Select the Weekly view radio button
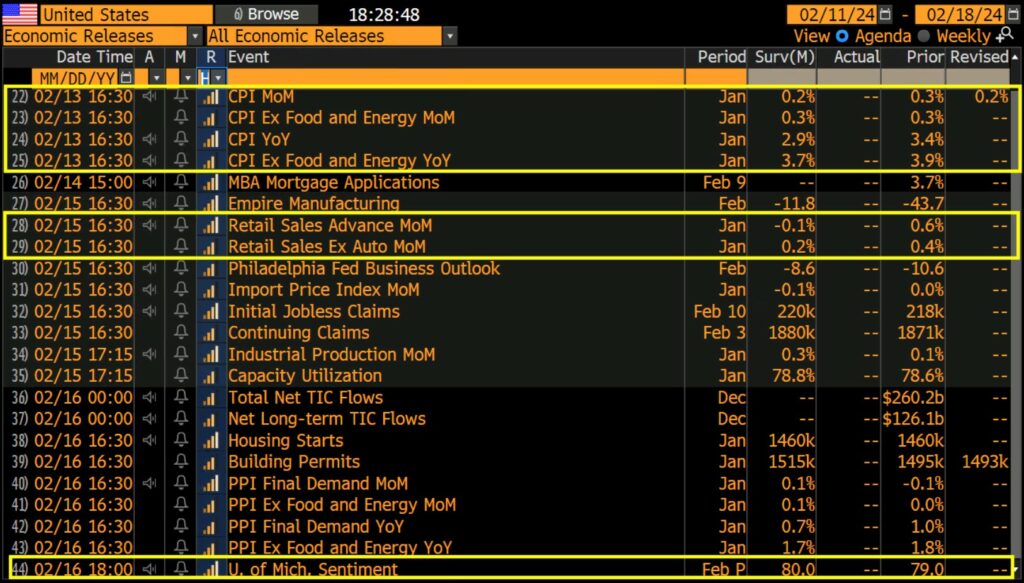The height and width of the screenshot is (583, 1024). click(x=924, y=36)
